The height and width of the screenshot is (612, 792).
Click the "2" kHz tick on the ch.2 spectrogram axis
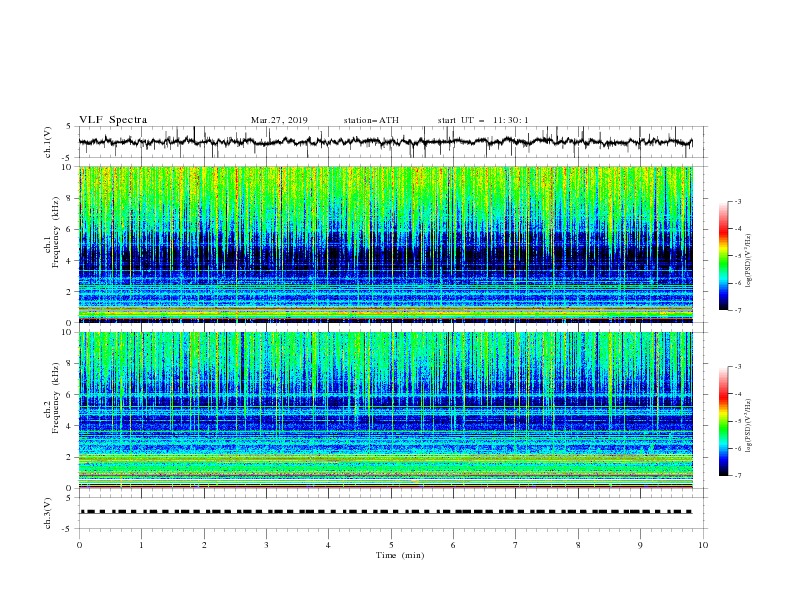(70, 457)
